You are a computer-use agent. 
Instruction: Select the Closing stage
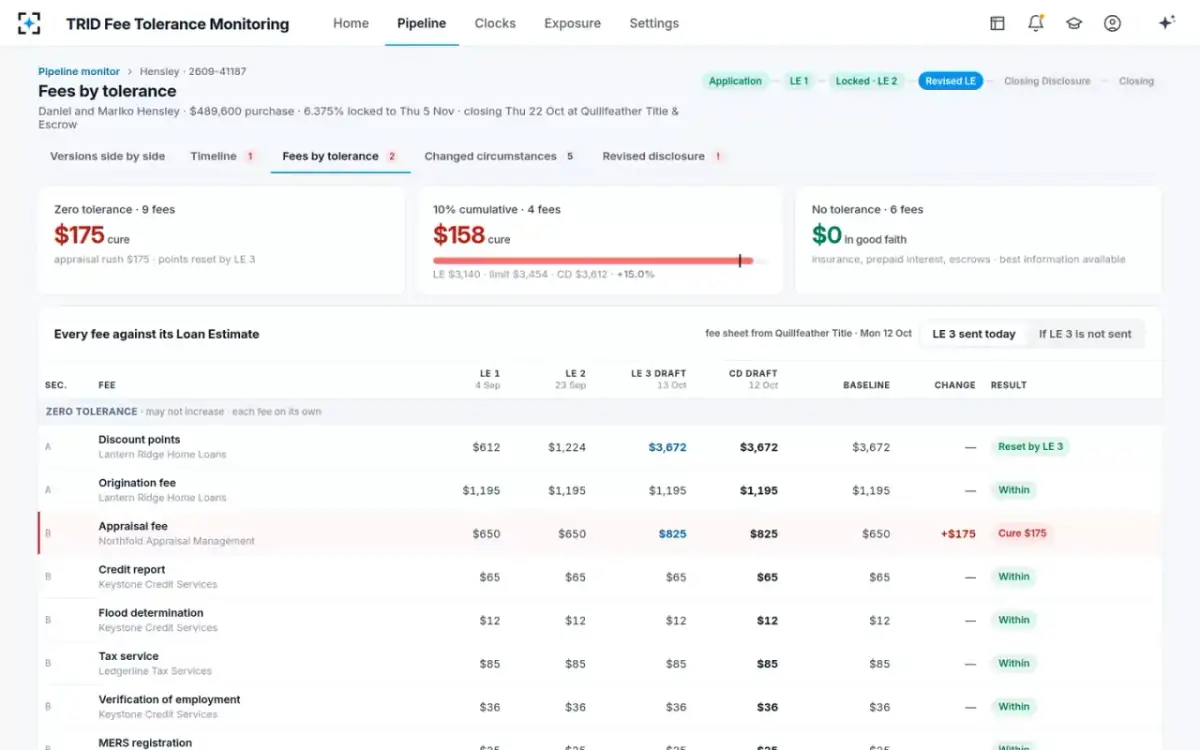[1136, 81]
